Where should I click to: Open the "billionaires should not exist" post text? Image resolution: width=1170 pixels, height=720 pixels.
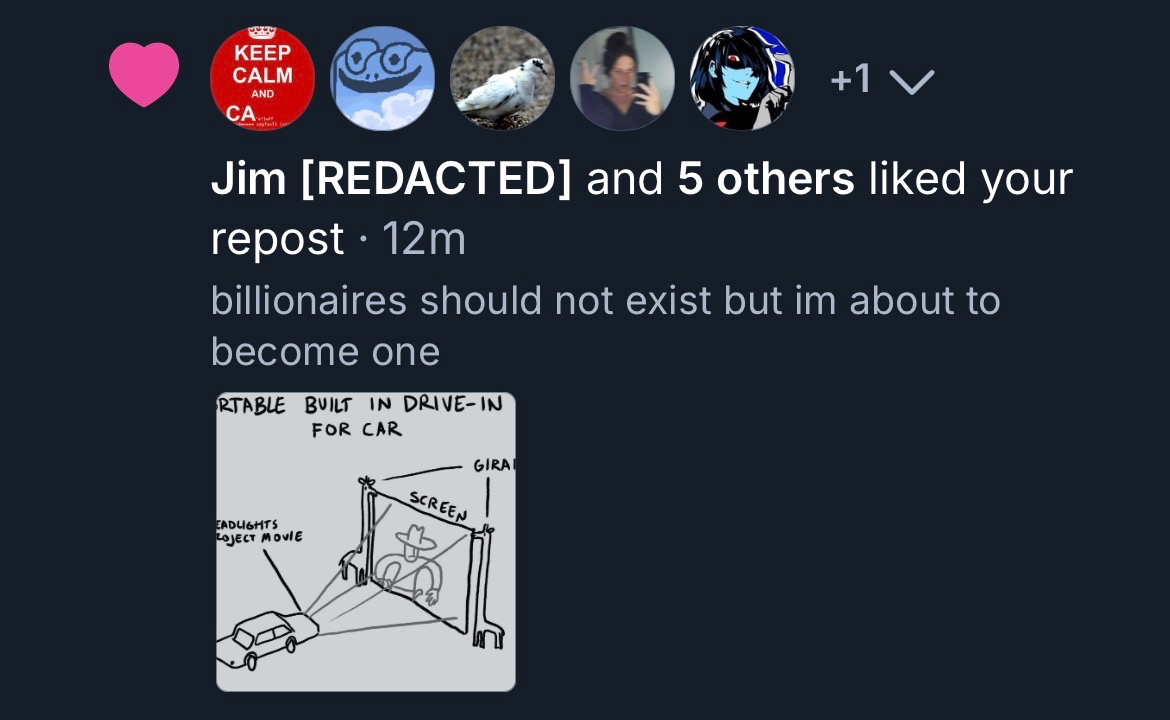[x=605, y=325]
